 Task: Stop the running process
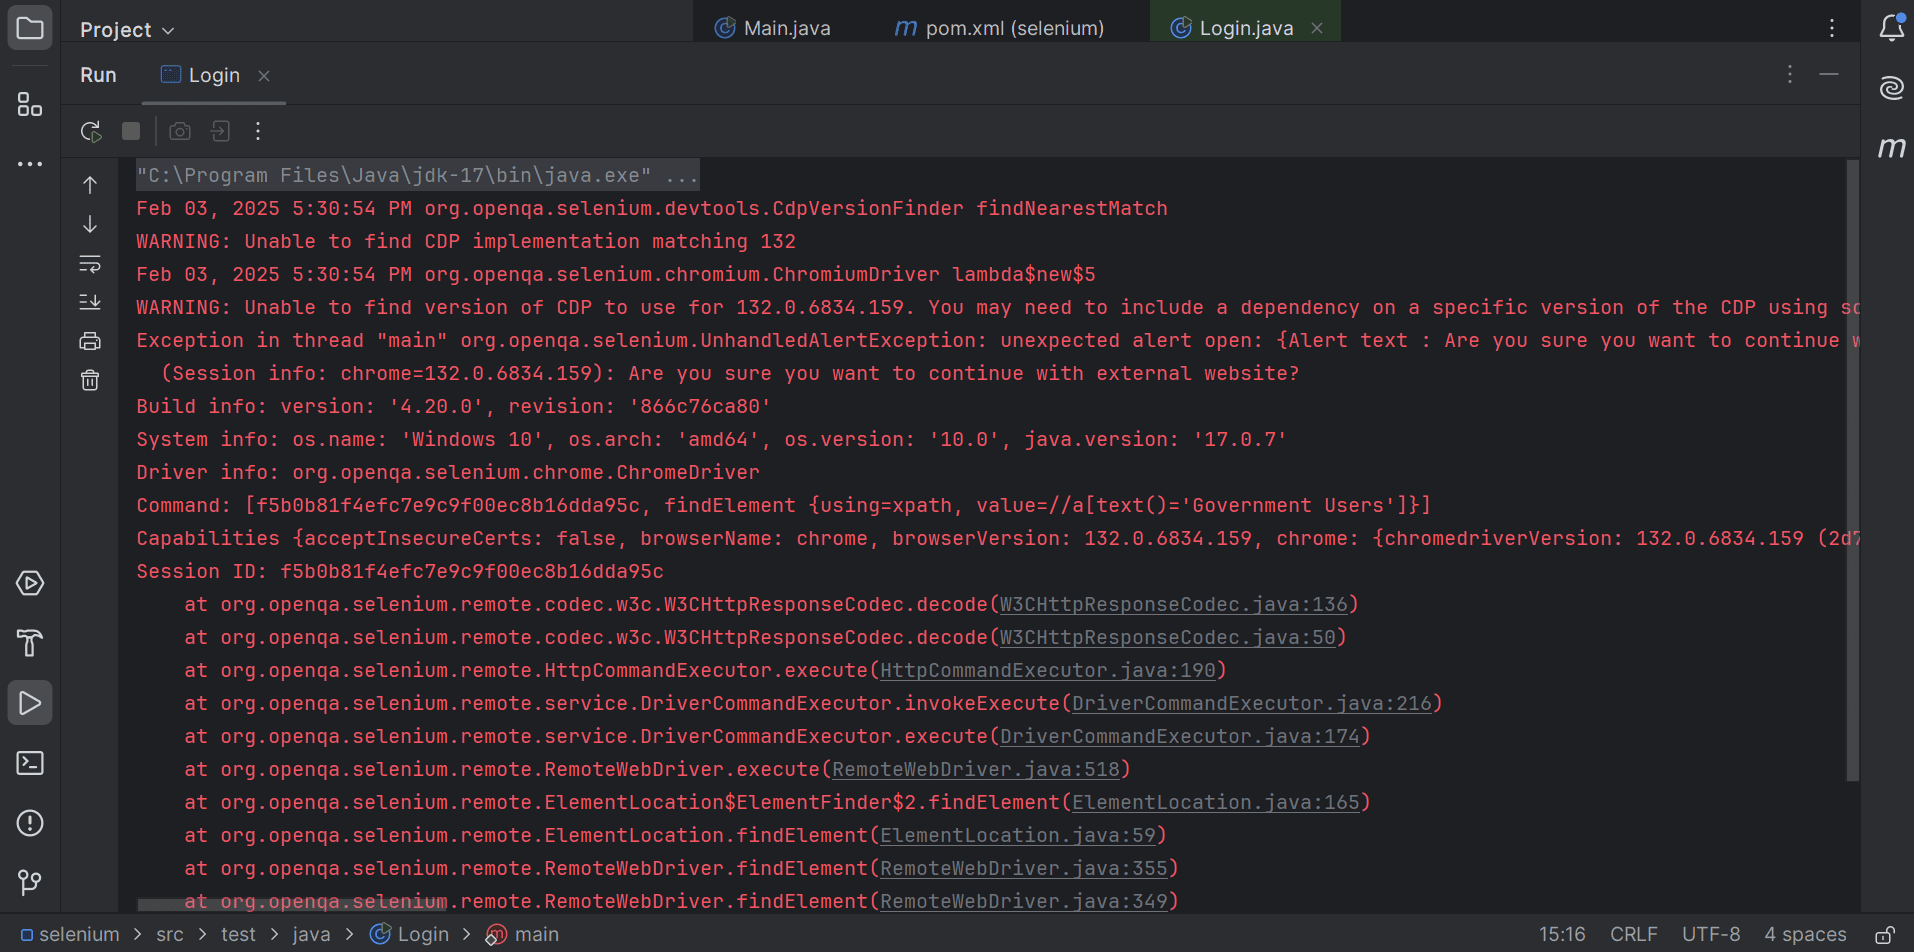130,131
